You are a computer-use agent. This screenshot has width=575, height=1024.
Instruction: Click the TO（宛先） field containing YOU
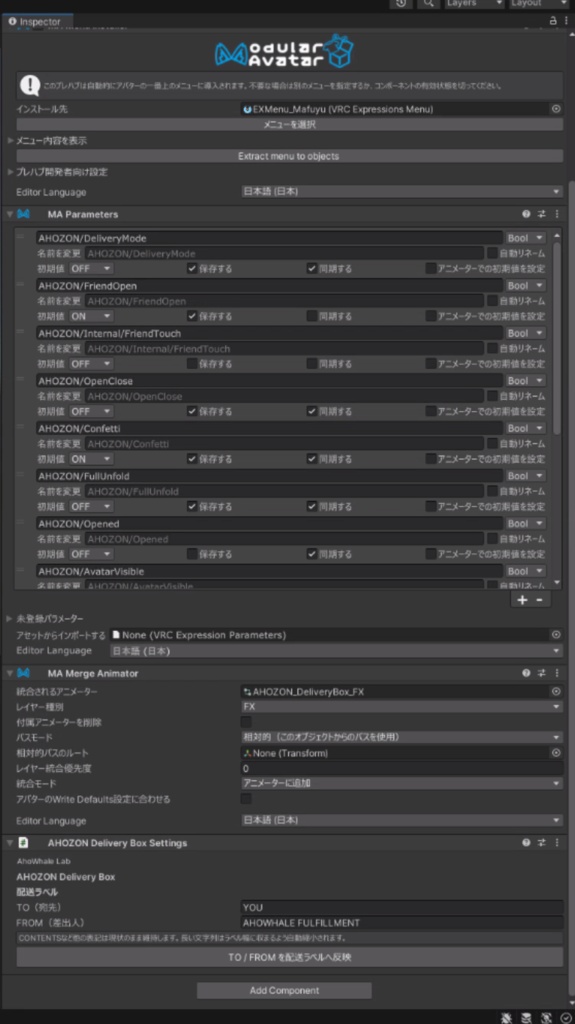[x=402, y=907]
